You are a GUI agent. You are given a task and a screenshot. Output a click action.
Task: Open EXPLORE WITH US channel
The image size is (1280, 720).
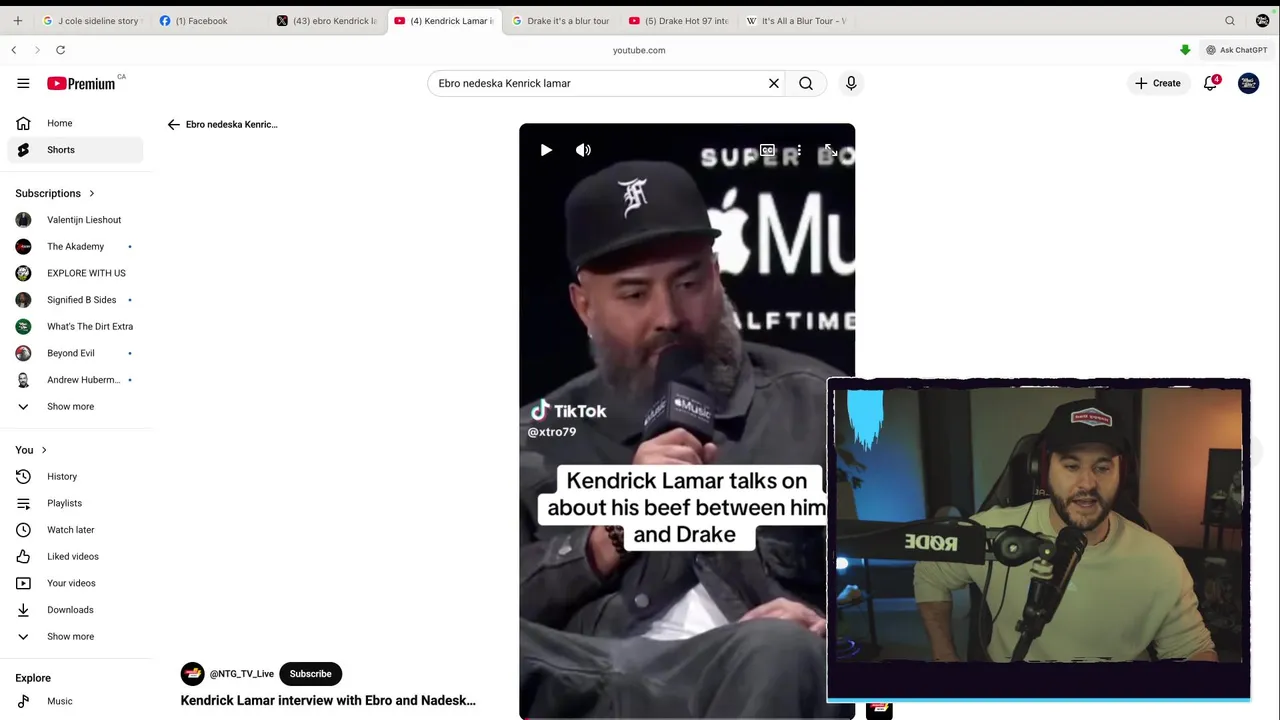click(76, 273)
